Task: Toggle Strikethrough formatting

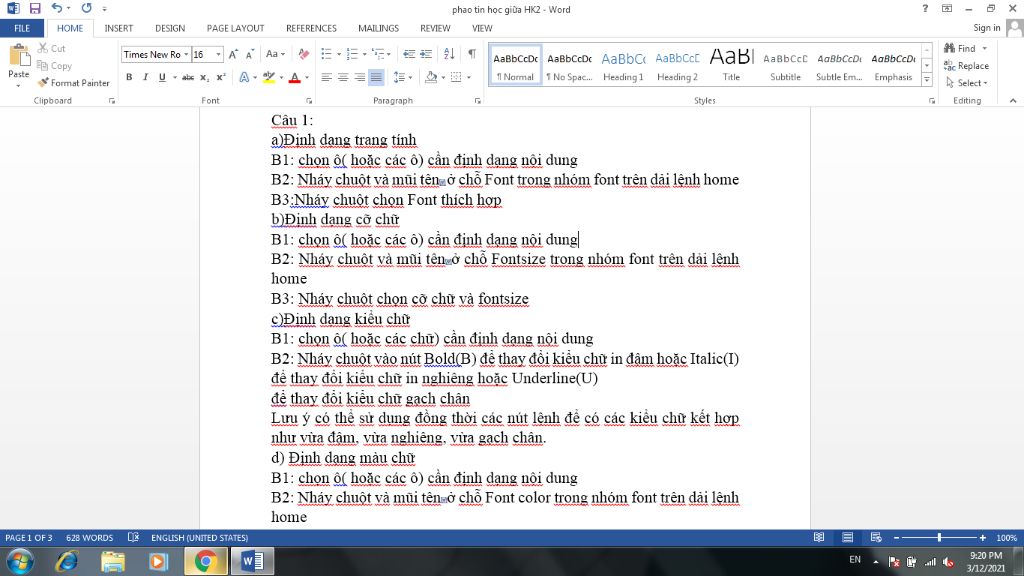Action: click(188, 77)
